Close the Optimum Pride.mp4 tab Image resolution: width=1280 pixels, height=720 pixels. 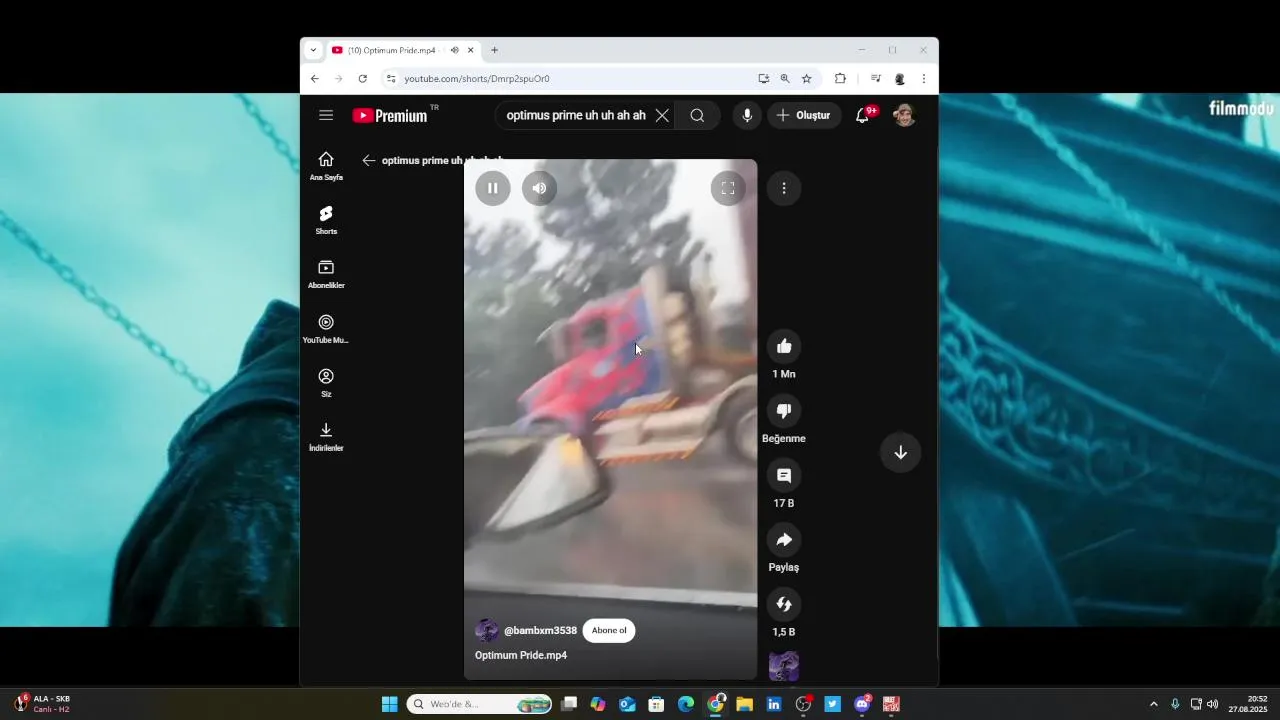click(x=470, y=50)
